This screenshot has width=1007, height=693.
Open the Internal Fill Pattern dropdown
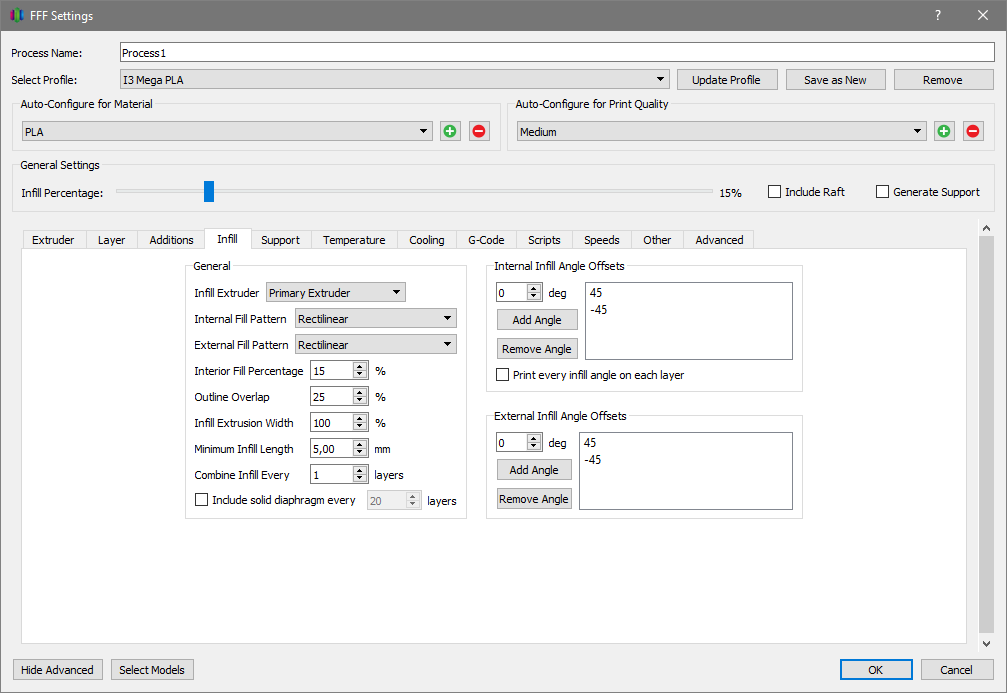(376, 319)
